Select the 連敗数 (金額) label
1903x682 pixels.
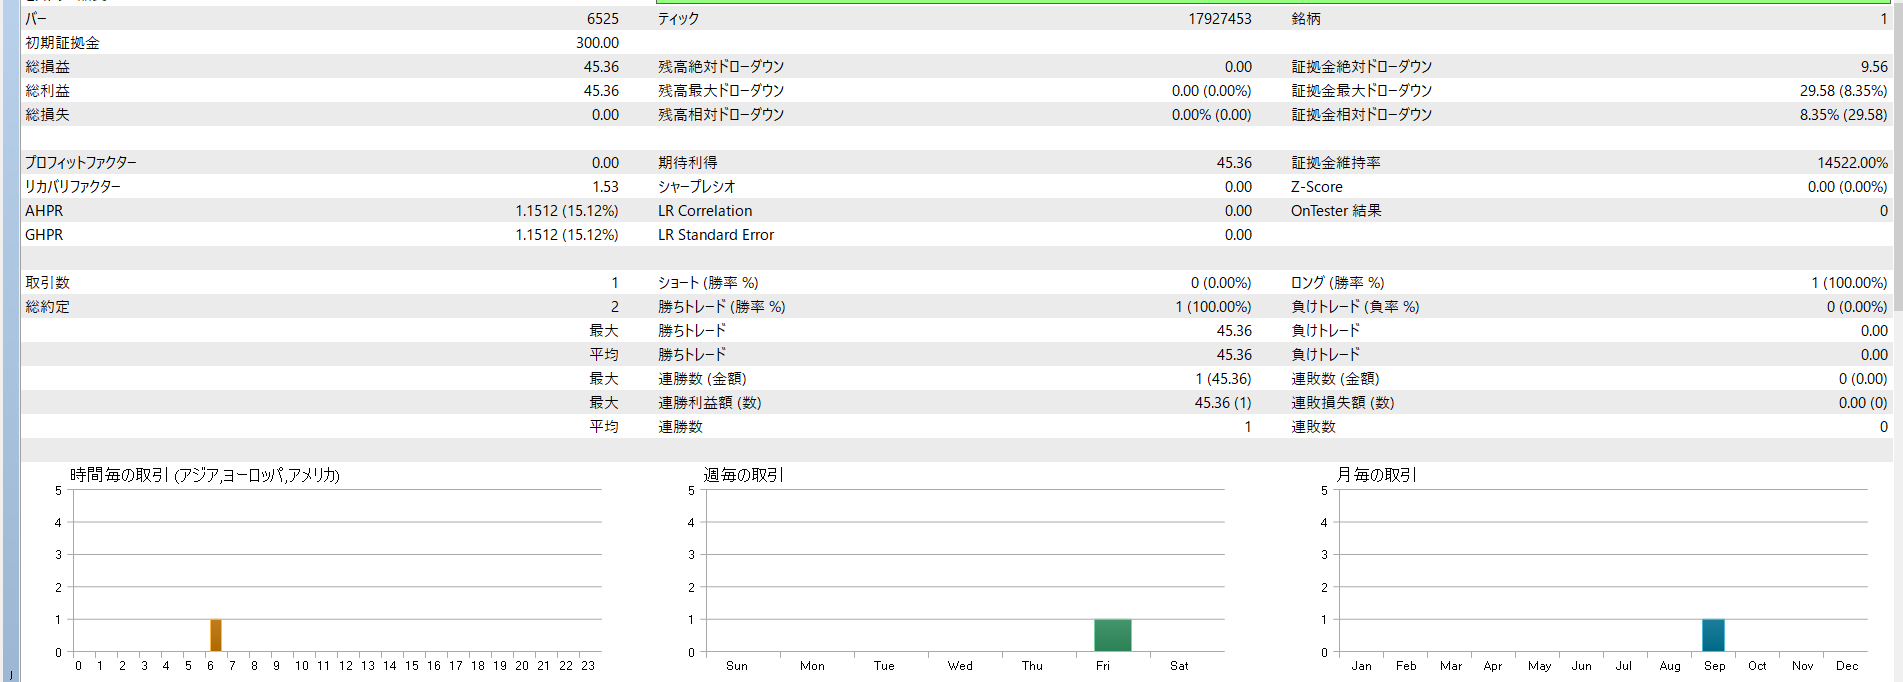(1334, 379)
